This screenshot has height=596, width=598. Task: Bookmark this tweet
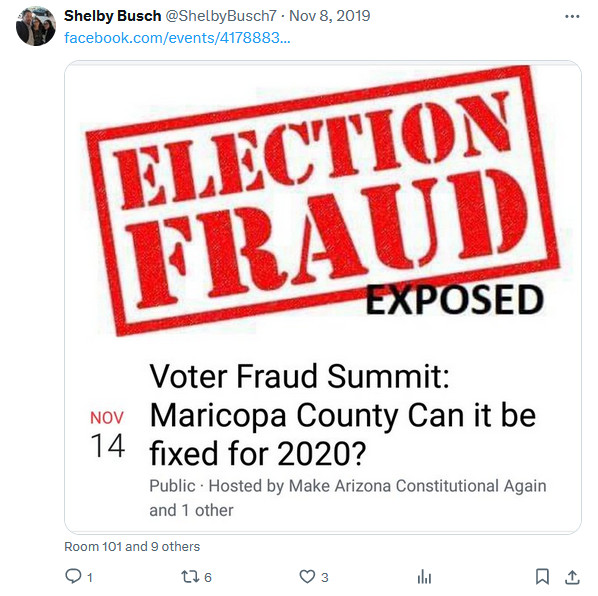coord(542,577)
